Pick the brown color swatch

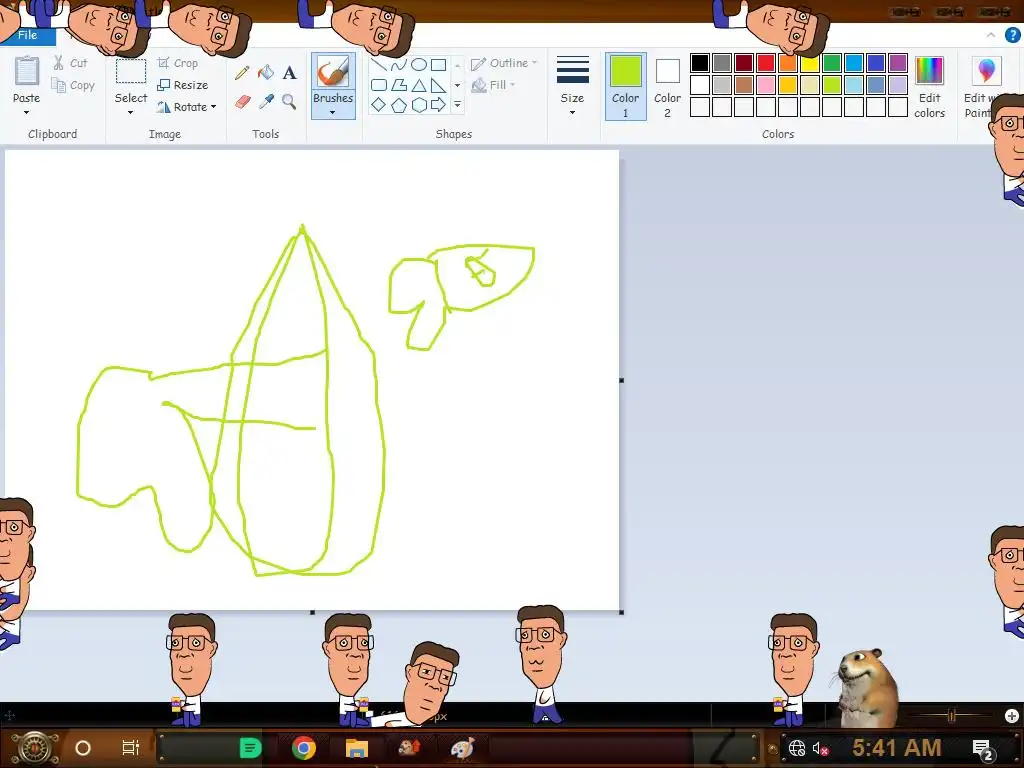[744, 85]
